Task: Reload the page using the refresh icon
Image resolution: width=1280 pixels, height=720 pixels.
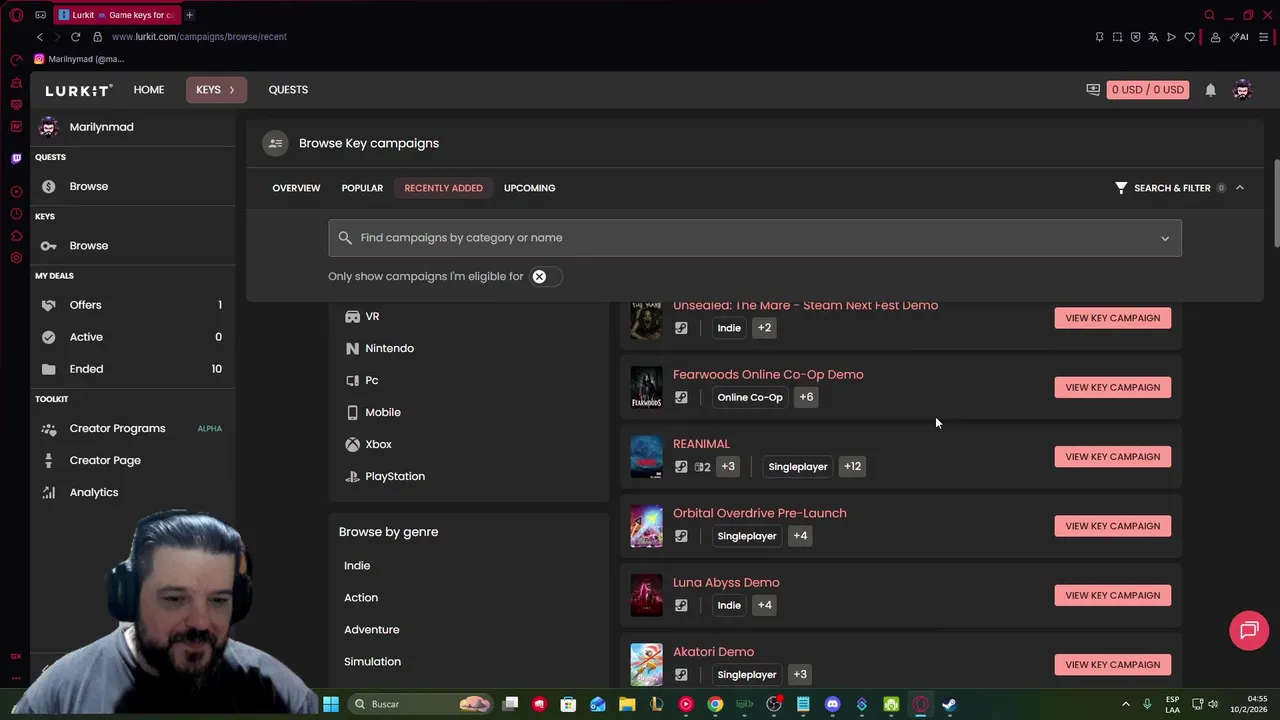Action: (x=75, y=37)
